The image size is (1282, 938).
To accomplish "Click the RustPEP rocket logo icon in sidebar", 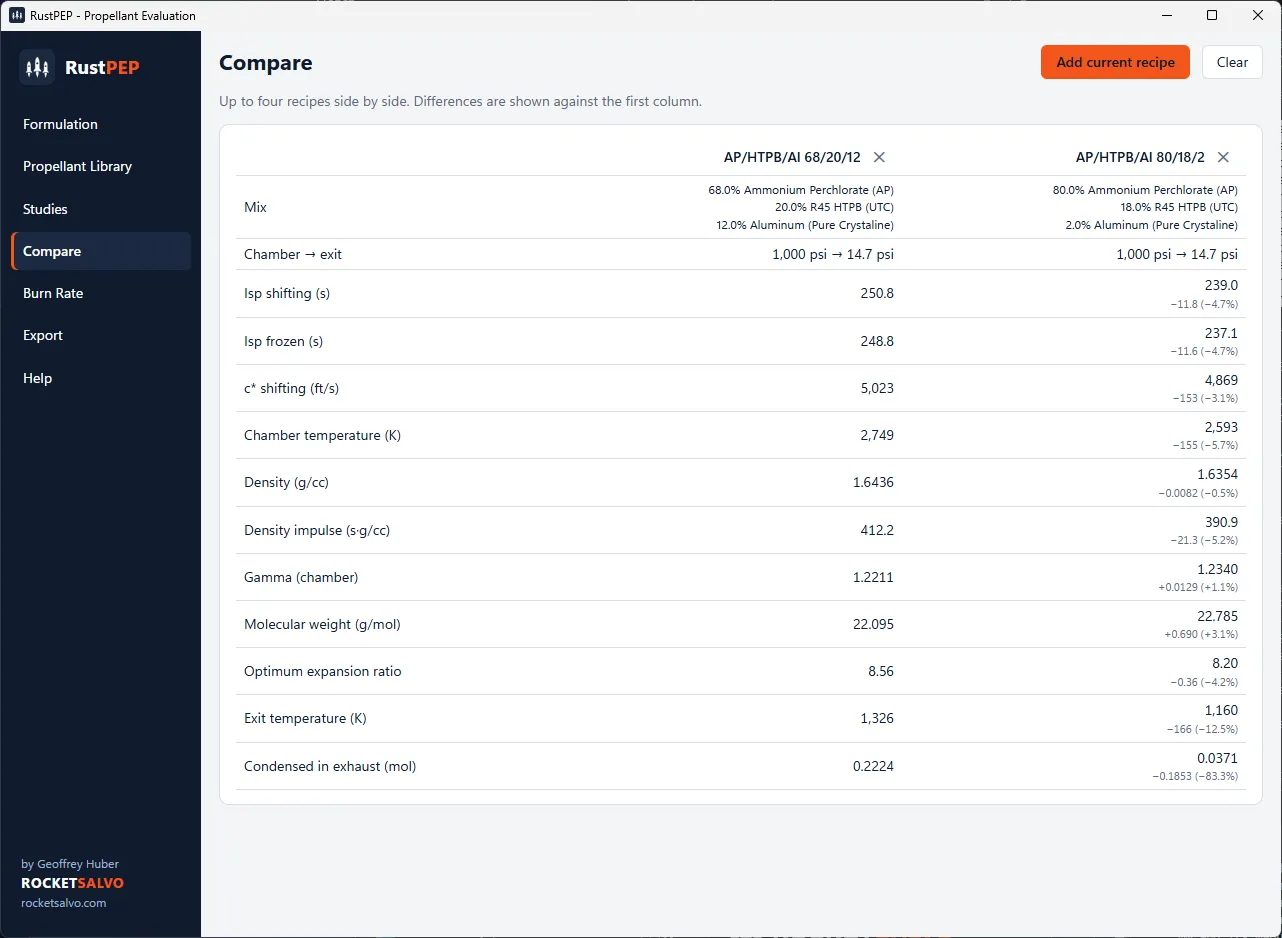I will pyautogui.click(x=37, y=67).
